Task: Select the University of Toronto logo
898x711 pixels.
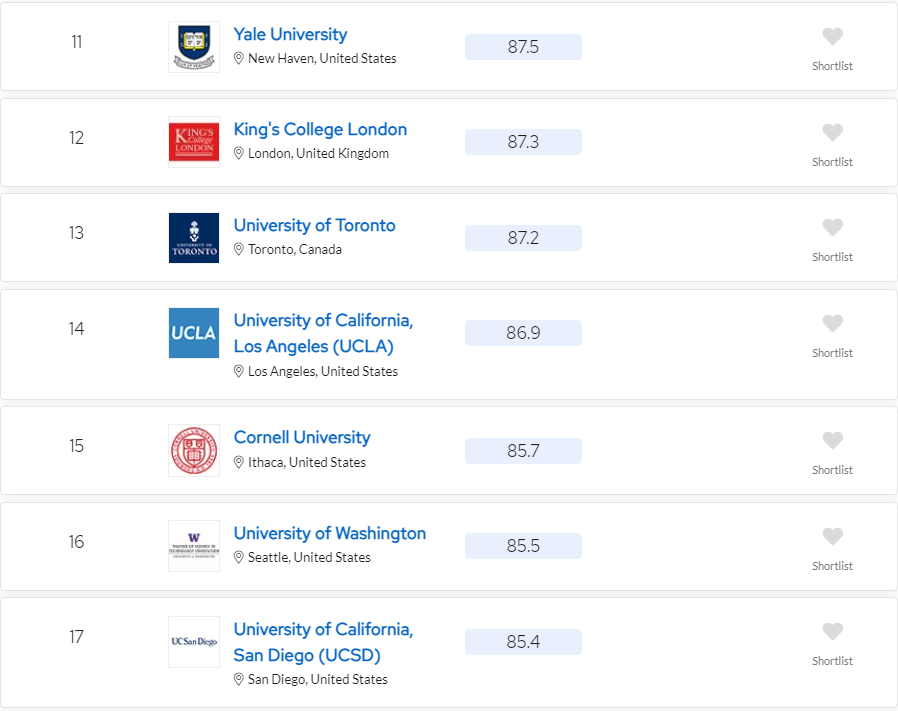Action: coord(194,238)
